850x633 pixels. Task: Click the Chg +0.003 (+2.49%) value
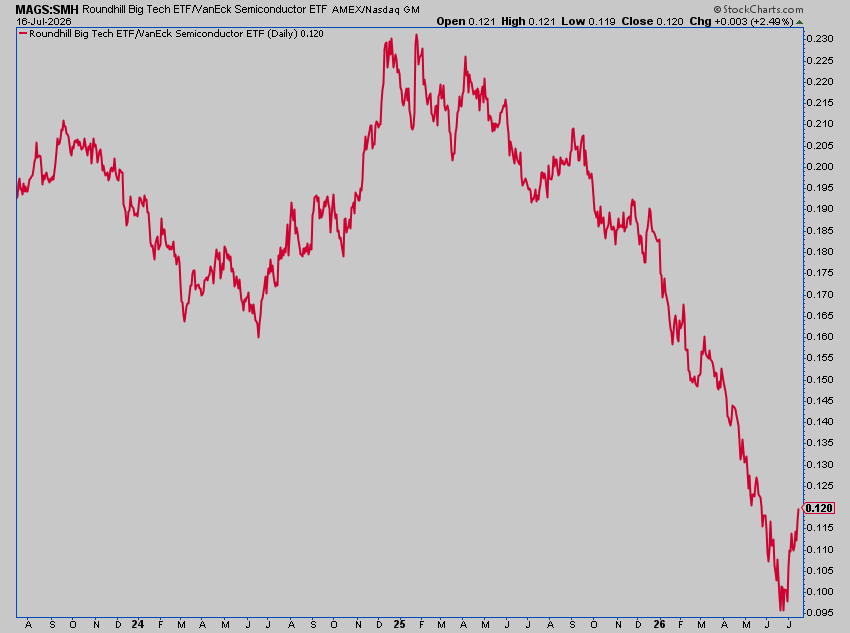[742, 22]
